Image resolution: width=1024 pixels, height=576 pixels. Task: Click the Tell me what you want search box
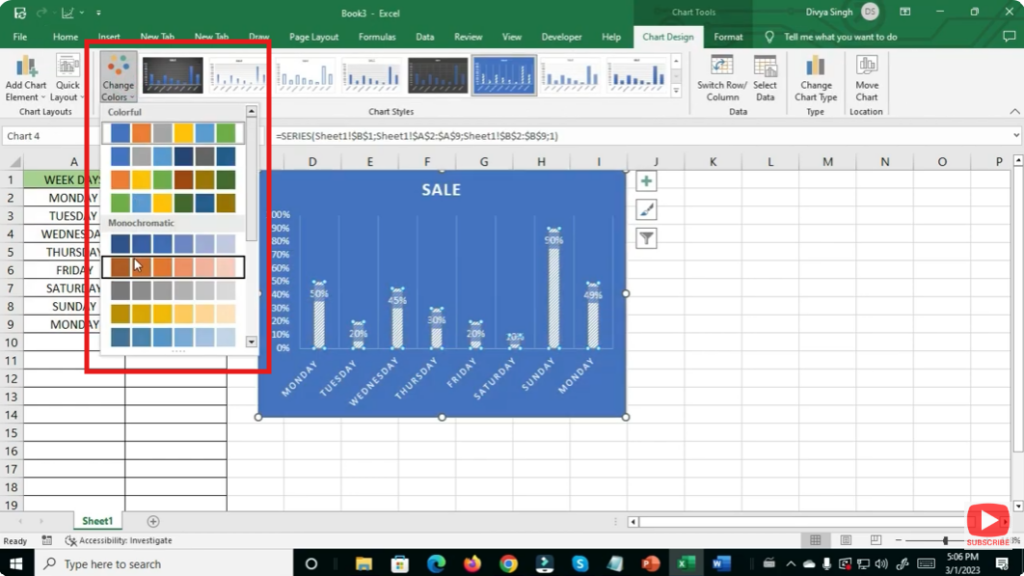[840, 37]
